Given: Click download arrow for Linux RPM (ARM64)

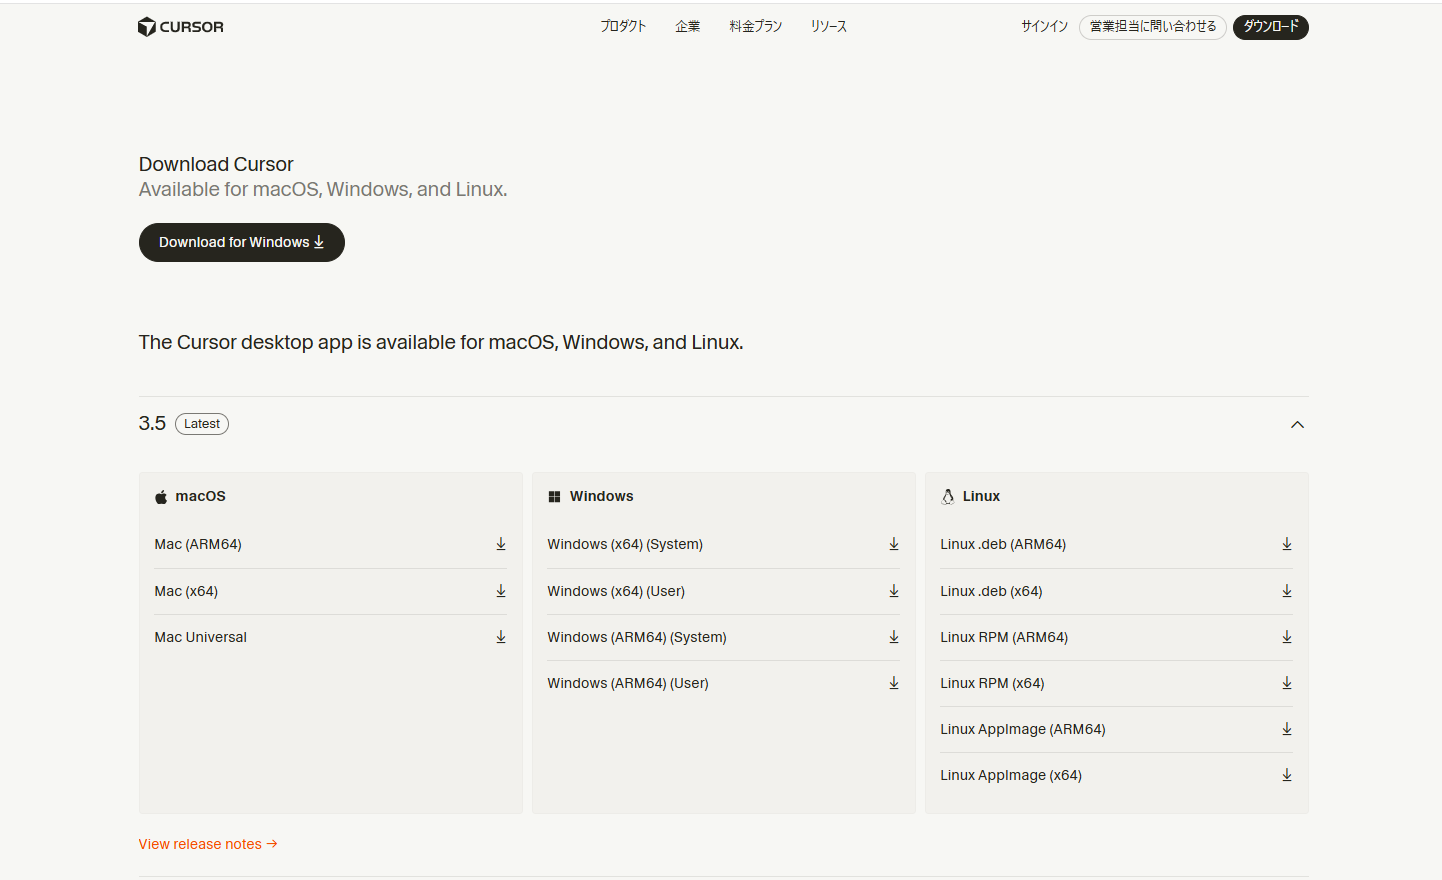Looking at the screenshot, I should [1287, 637].
